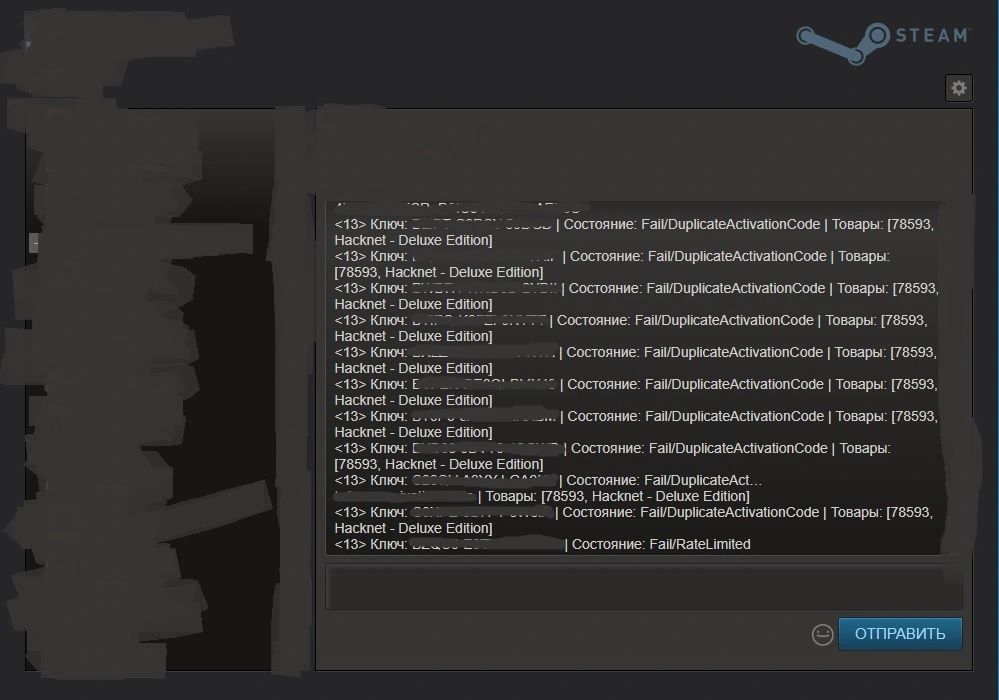This screenshot has height=700, width=999.
Task: Open the emoticon picker smiley icon
Action: click(x=823, y=634)
